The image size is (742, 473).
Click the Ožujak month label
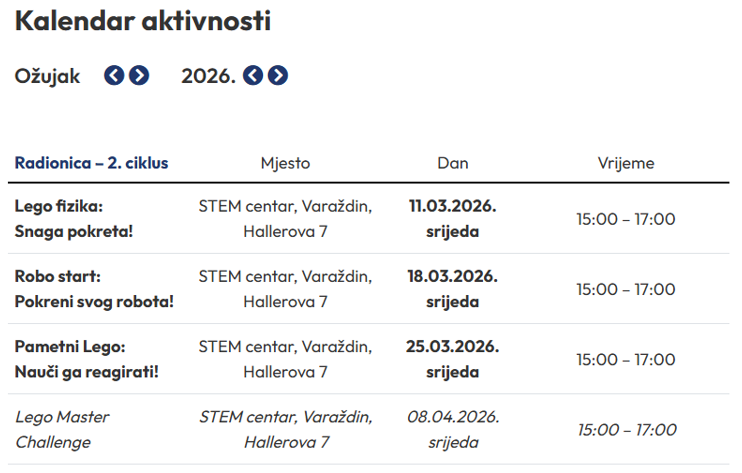47,75
